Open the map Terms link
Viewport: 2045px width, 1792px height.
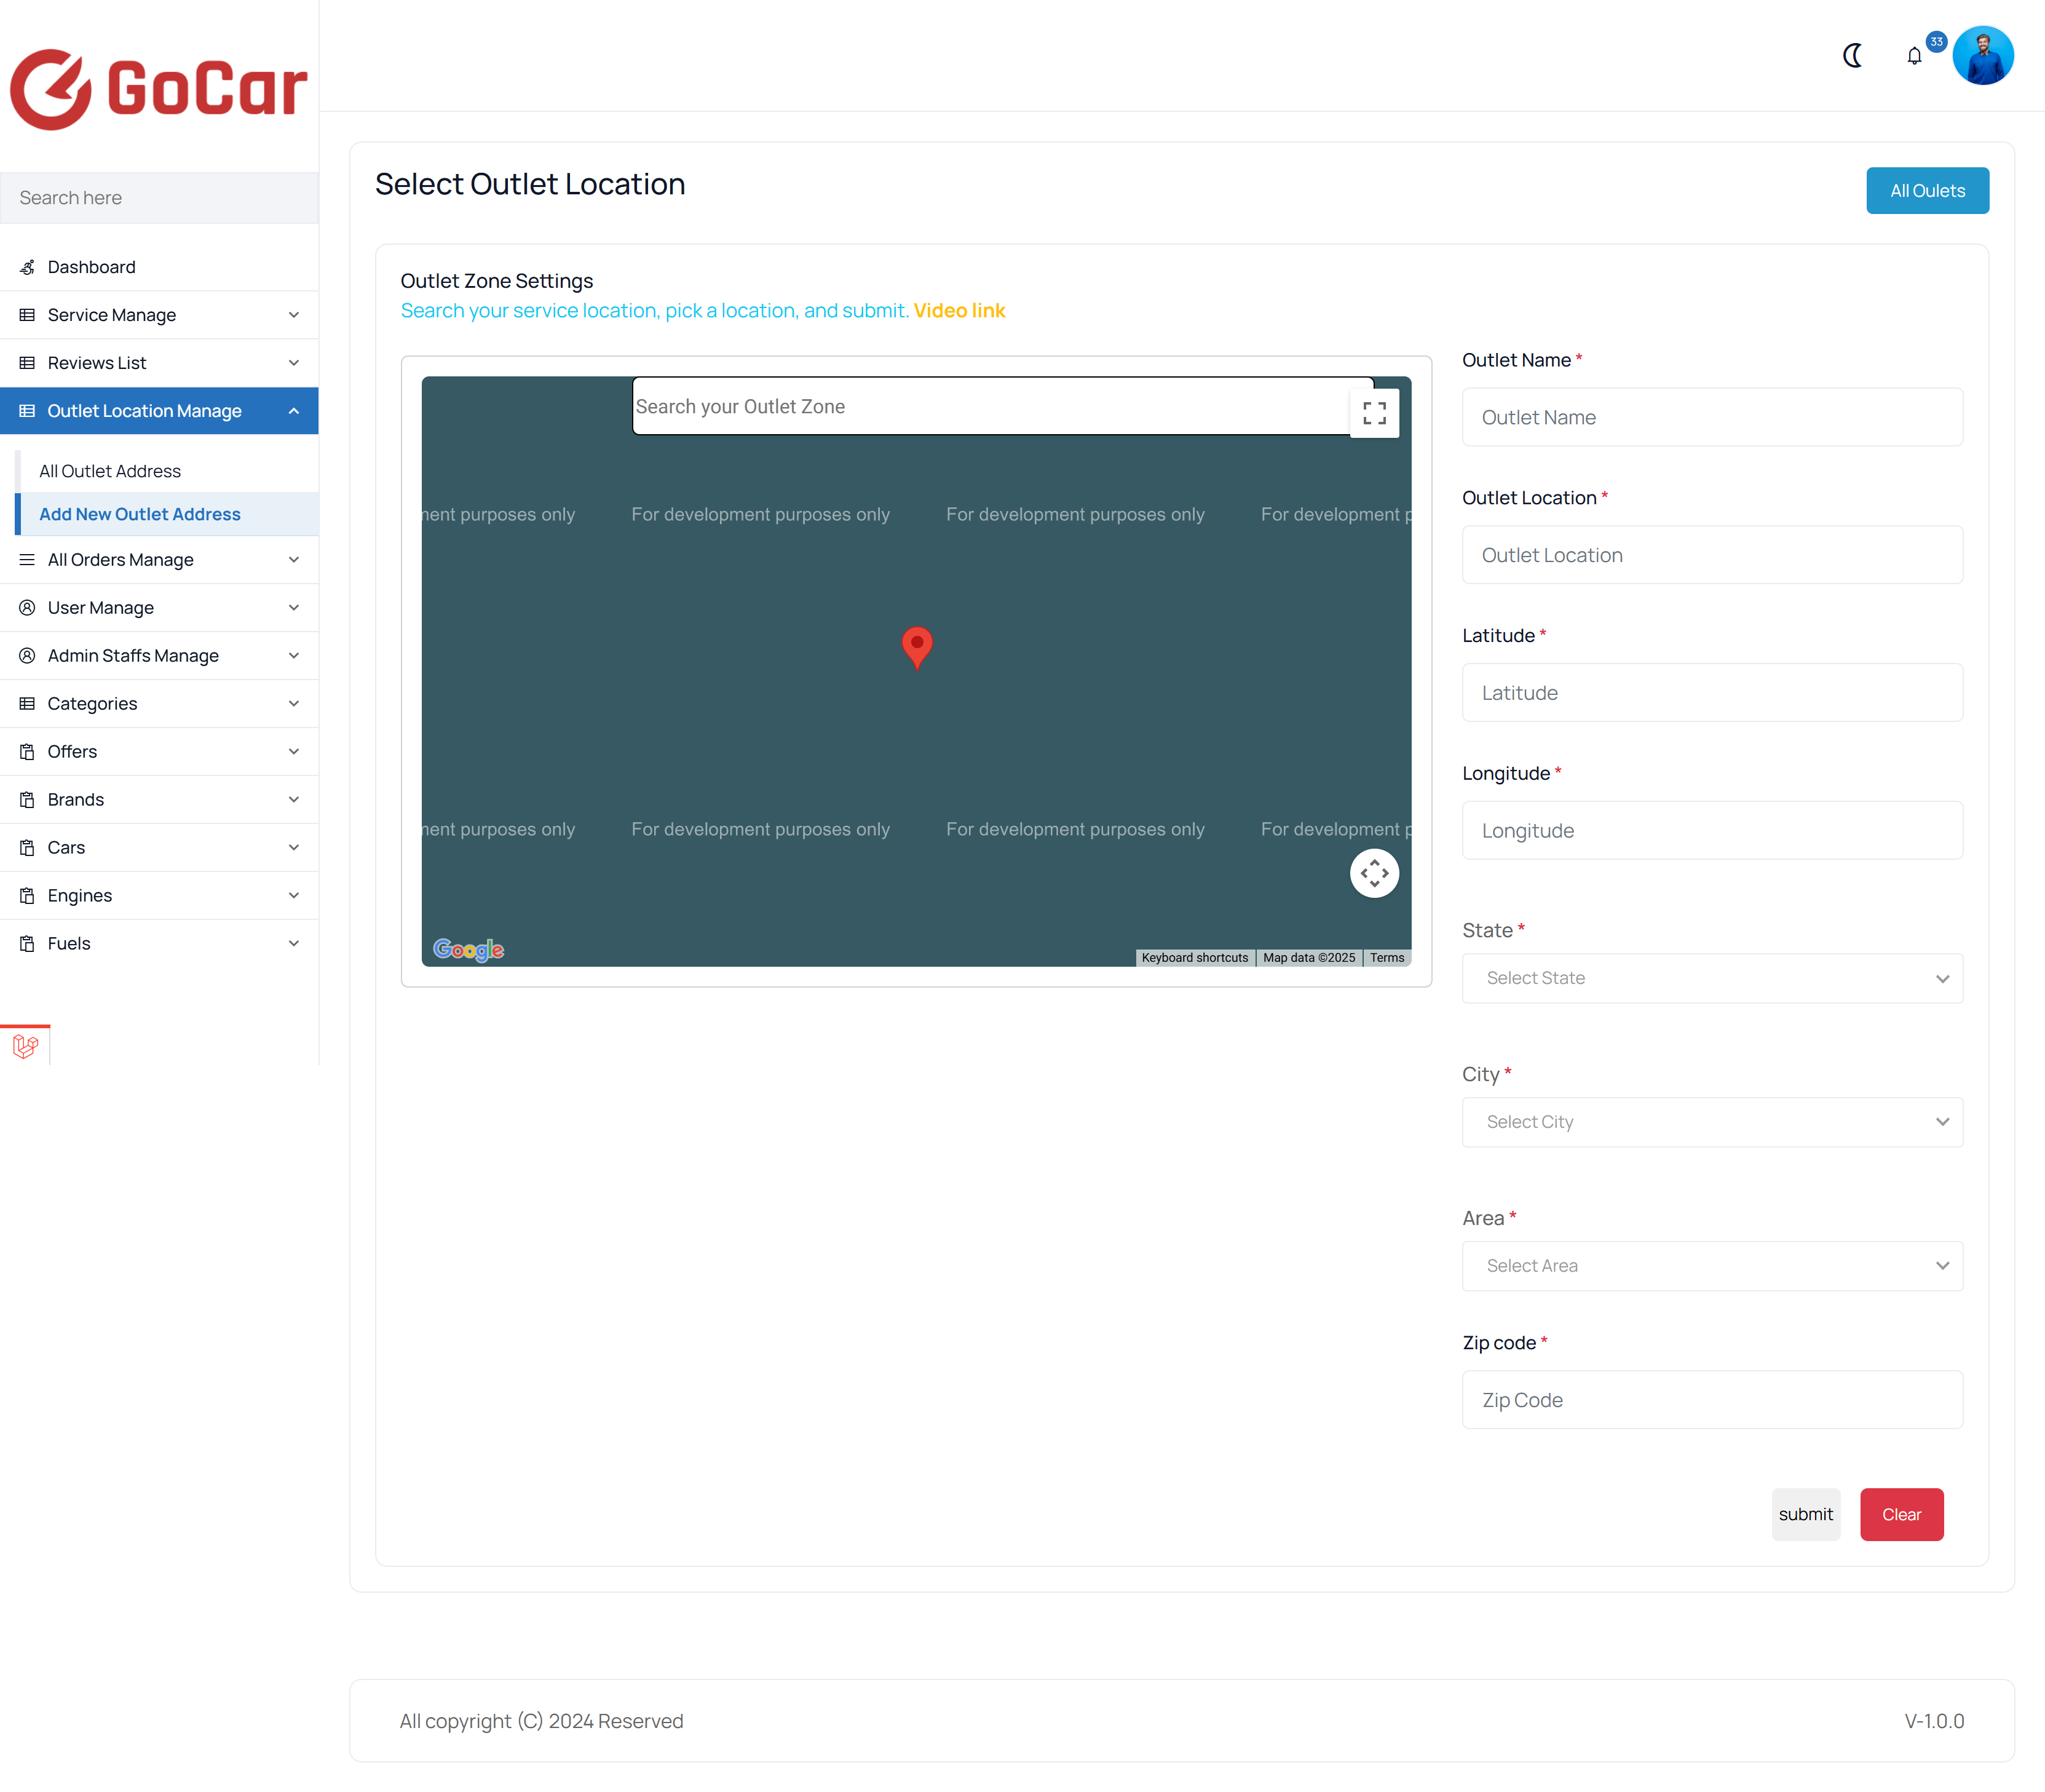(x=1387, y=958)
